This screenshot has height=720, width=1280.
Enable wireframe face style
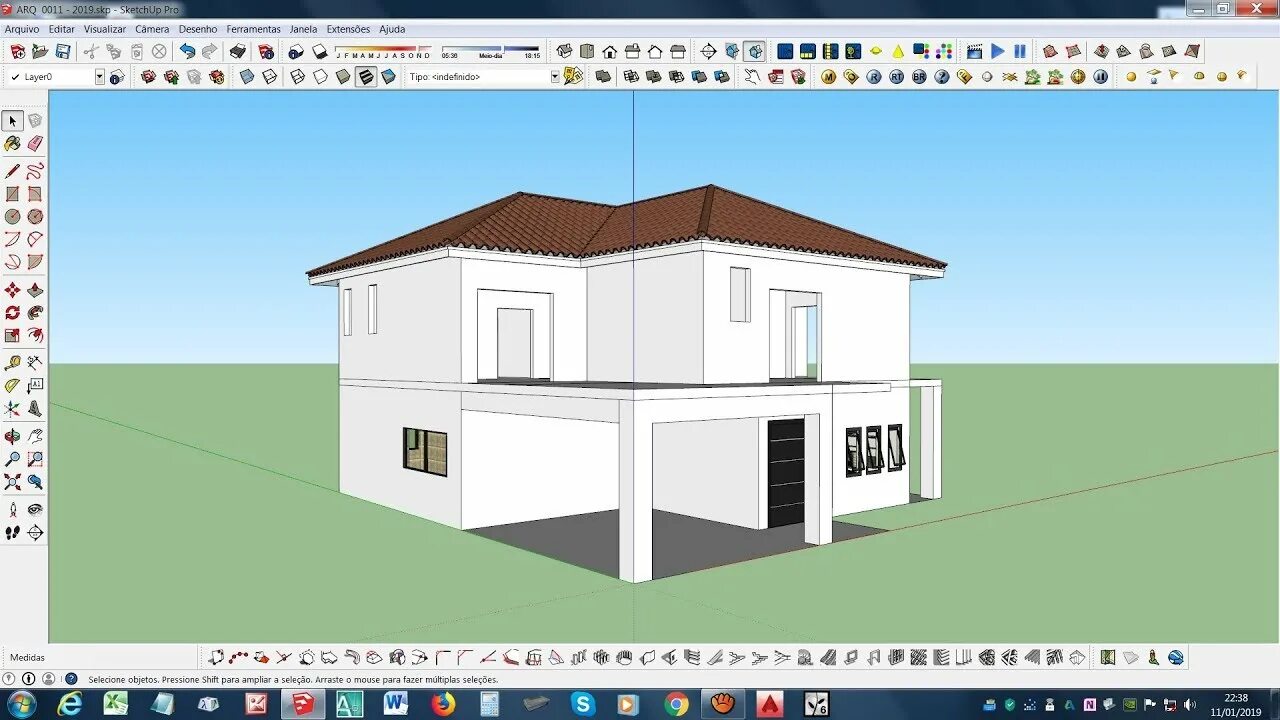[298, 76]
